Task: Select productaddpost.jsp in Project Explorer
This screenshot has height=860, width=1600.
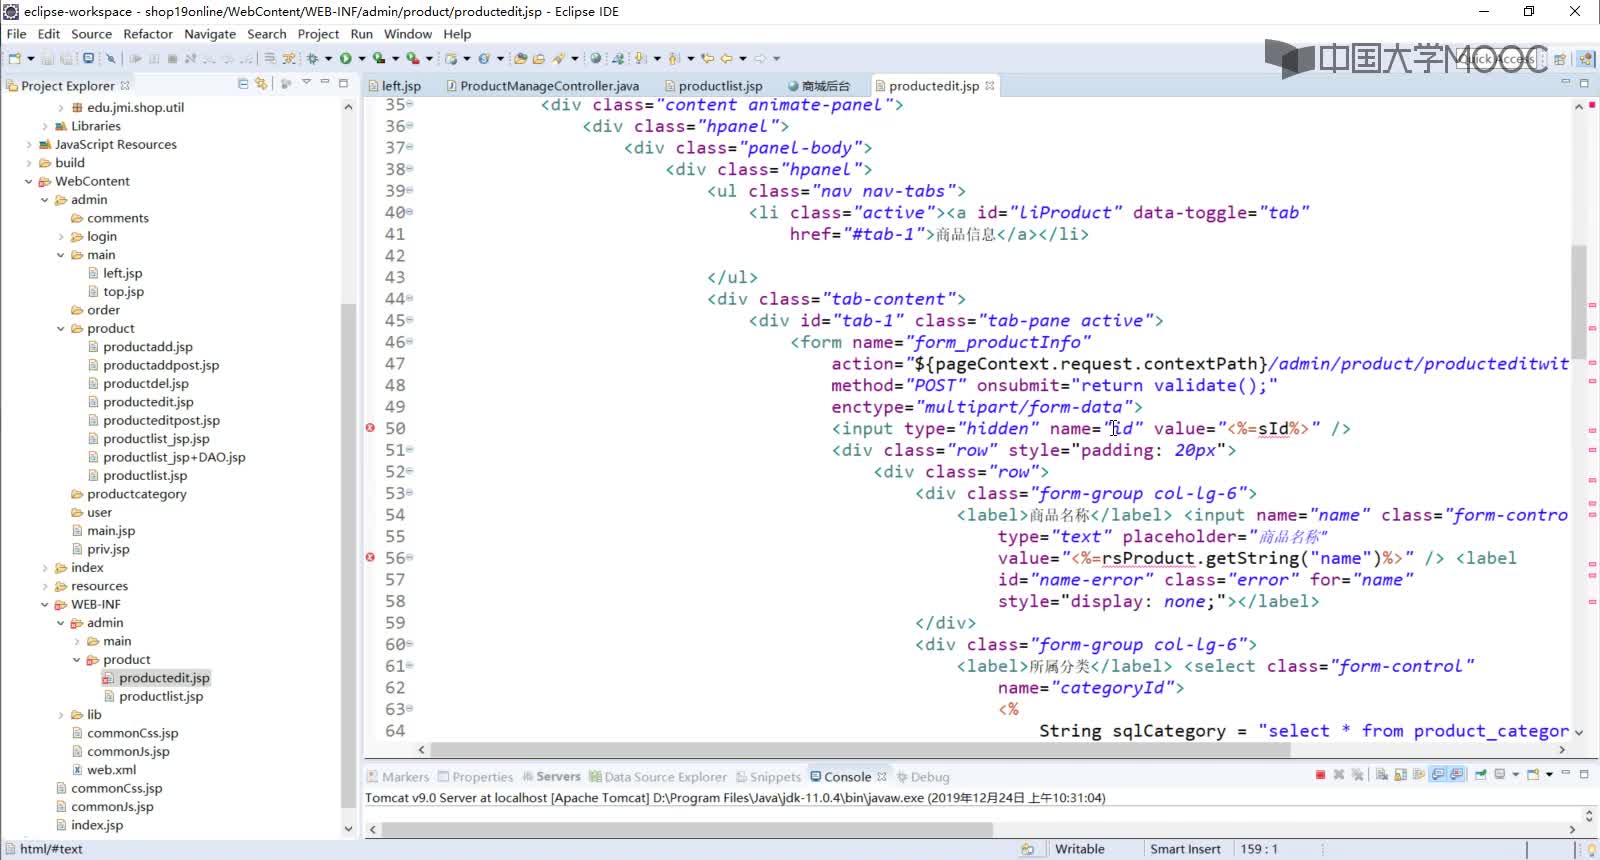Action: point(161,365)
